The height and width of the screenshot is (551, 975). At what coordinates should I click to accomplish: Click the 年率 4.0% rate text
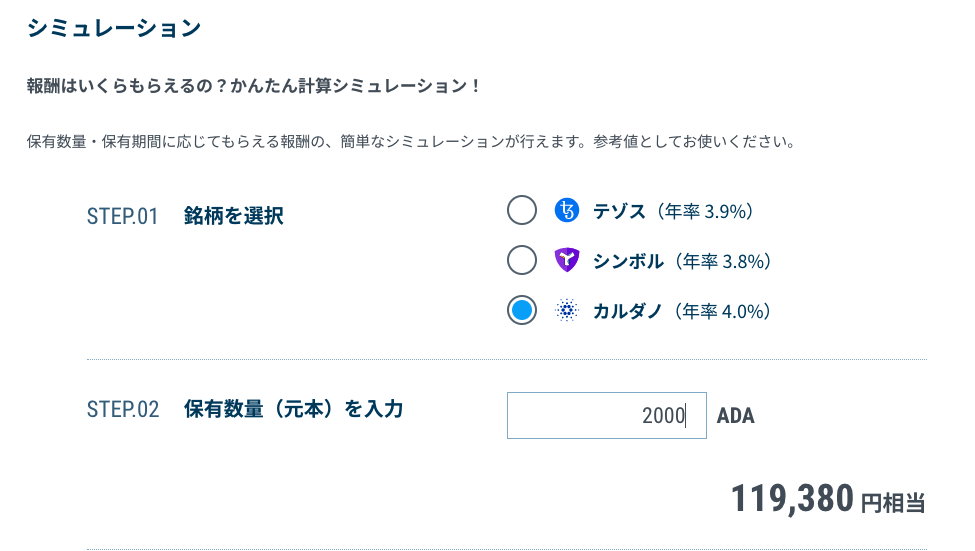(x=723, y=311)
